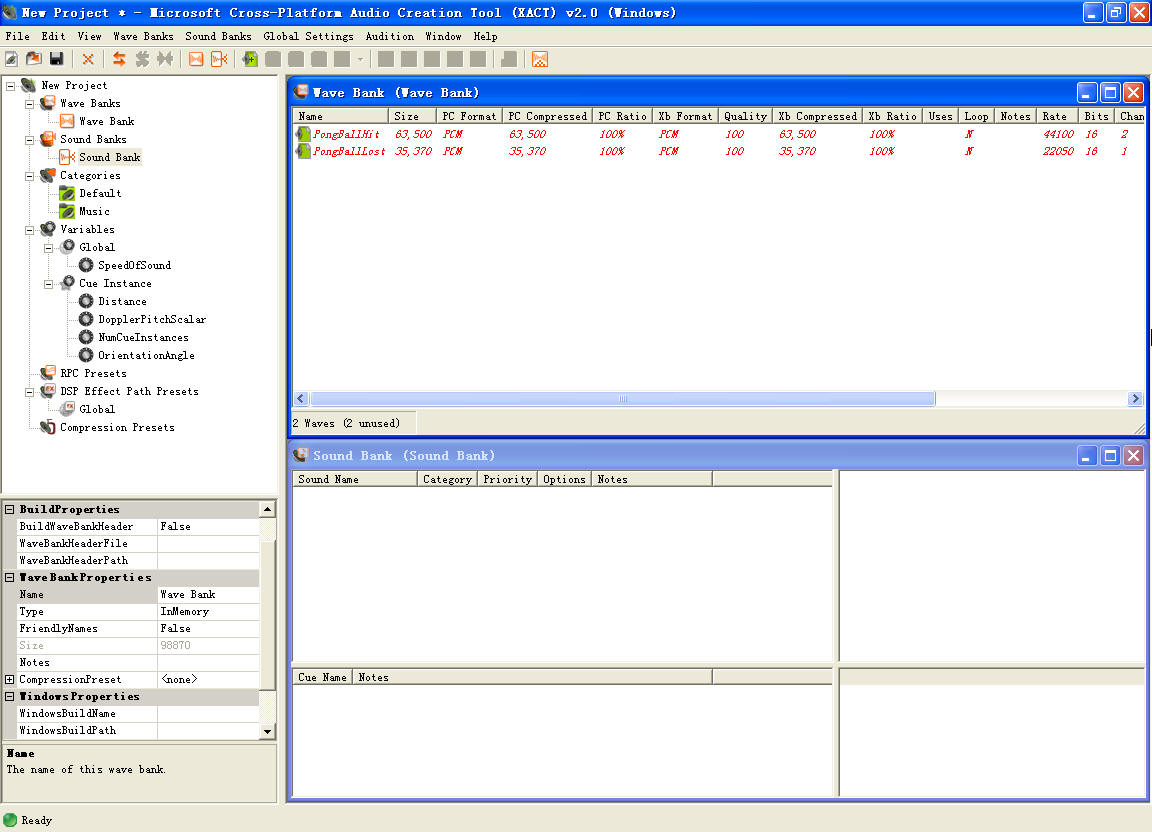Sort waves by the Size column header

tap(412, 116)
